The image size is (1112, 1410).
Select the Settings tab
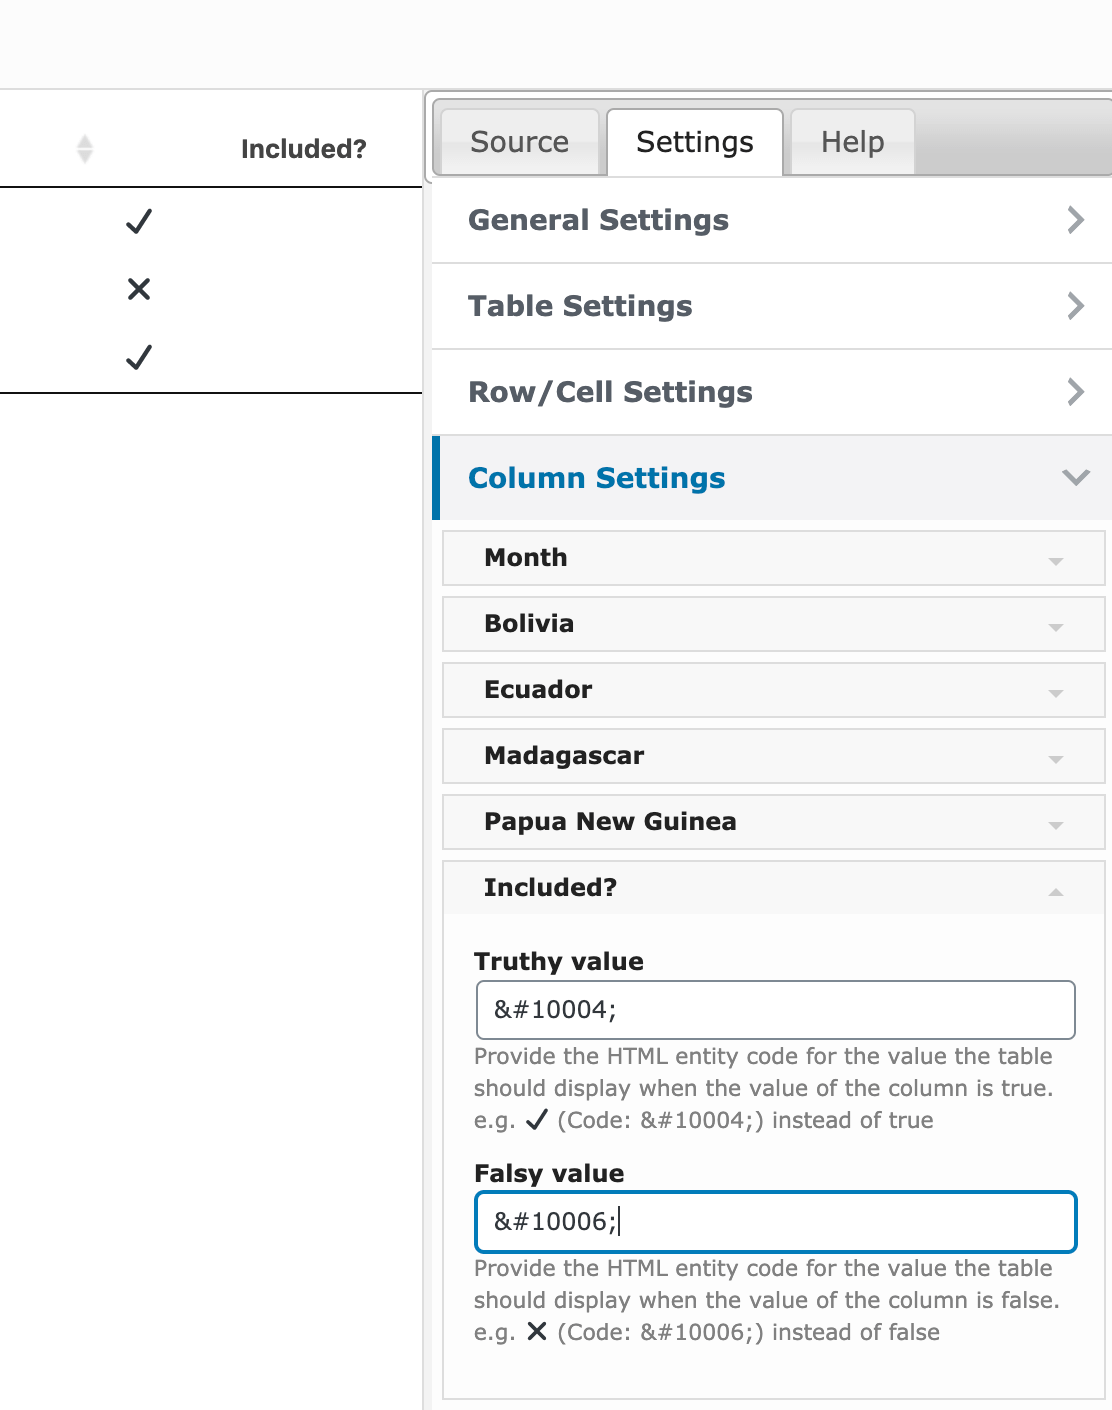click(x=694, y=142)
